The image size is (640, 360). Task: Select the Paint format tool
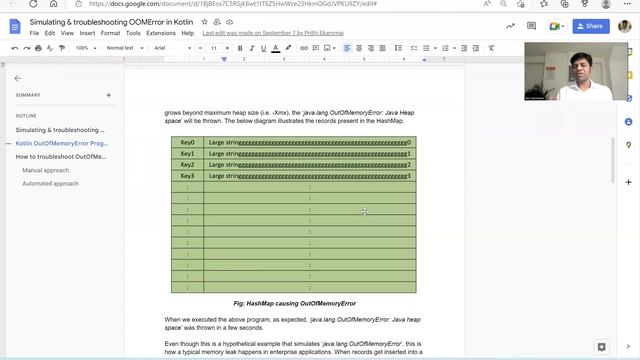point(62,48)
